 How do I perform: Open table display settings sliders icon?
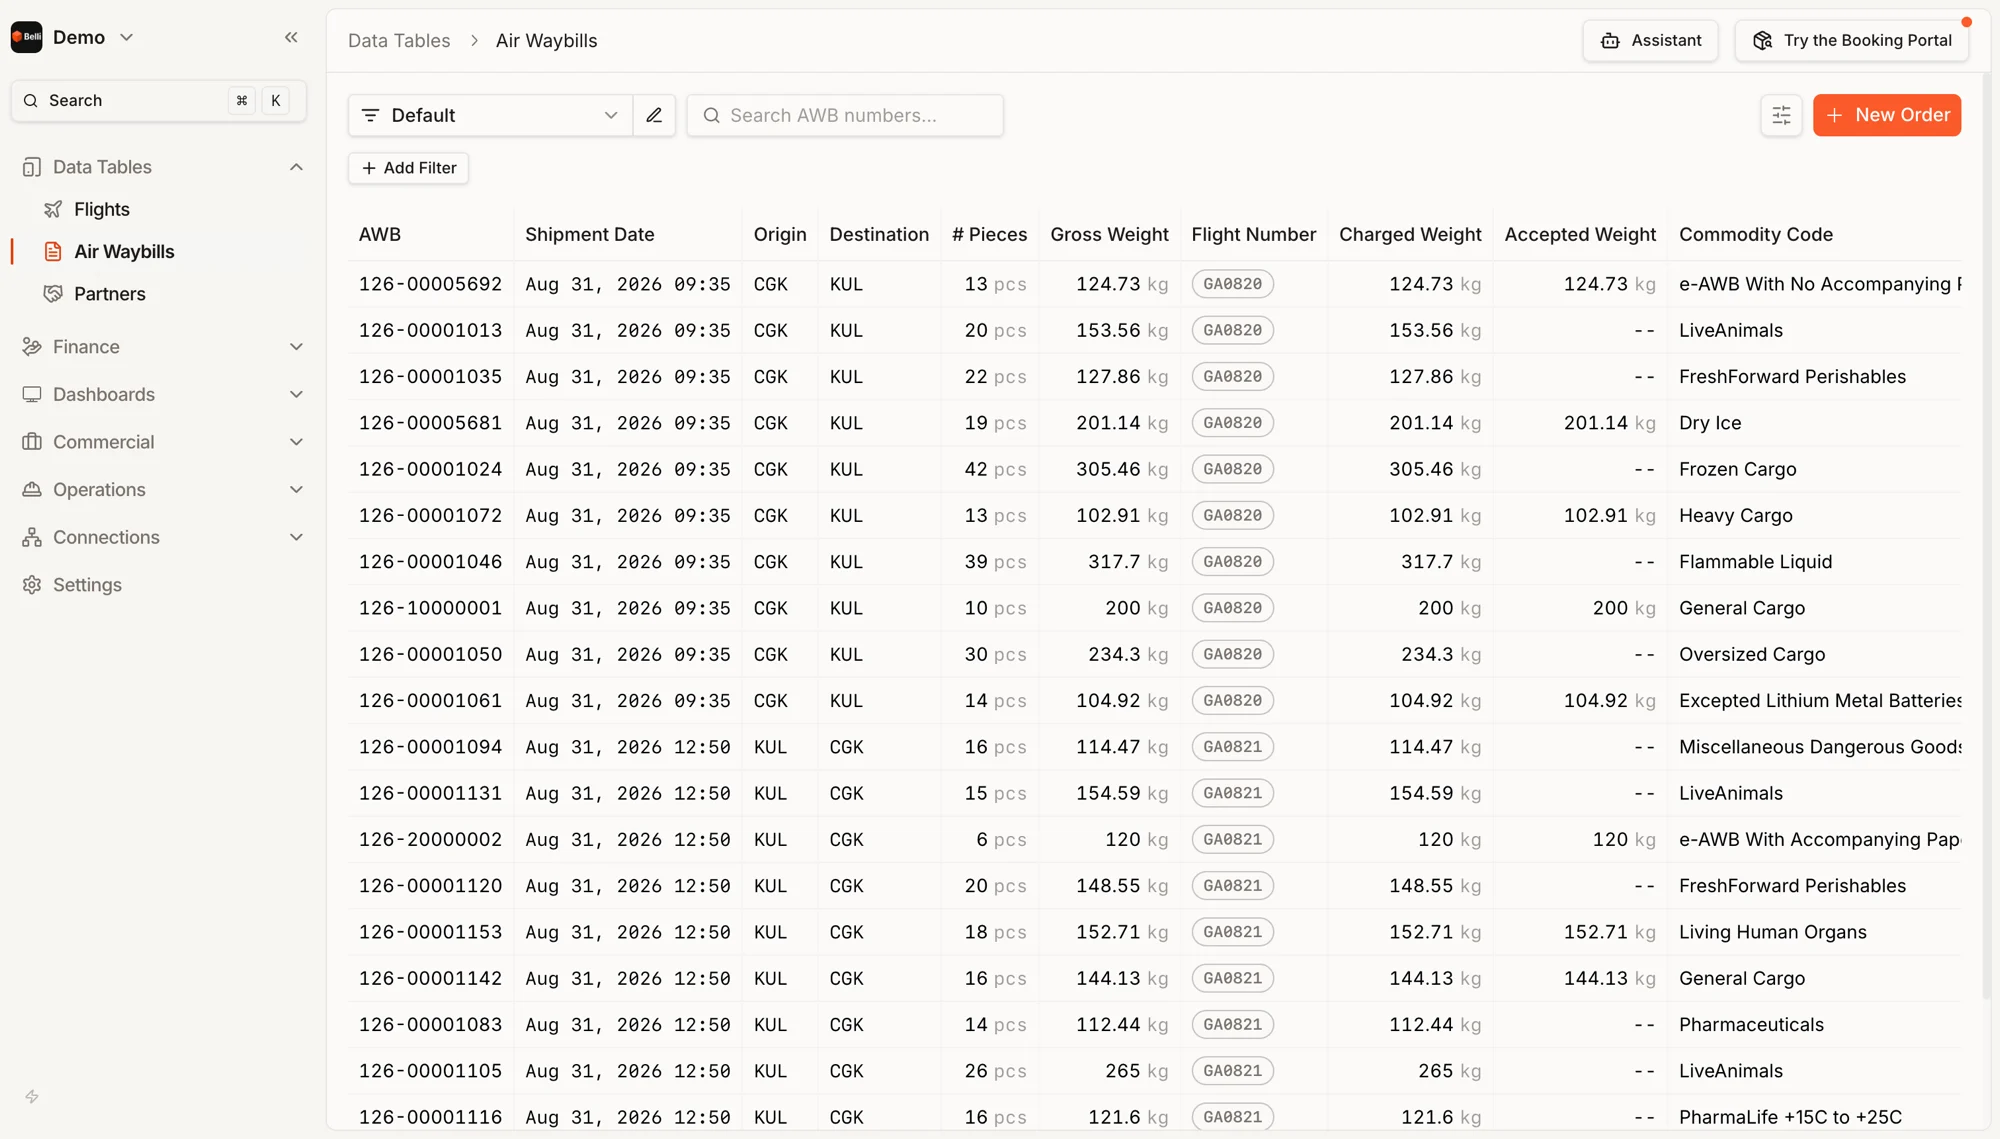click(1781, 115)
